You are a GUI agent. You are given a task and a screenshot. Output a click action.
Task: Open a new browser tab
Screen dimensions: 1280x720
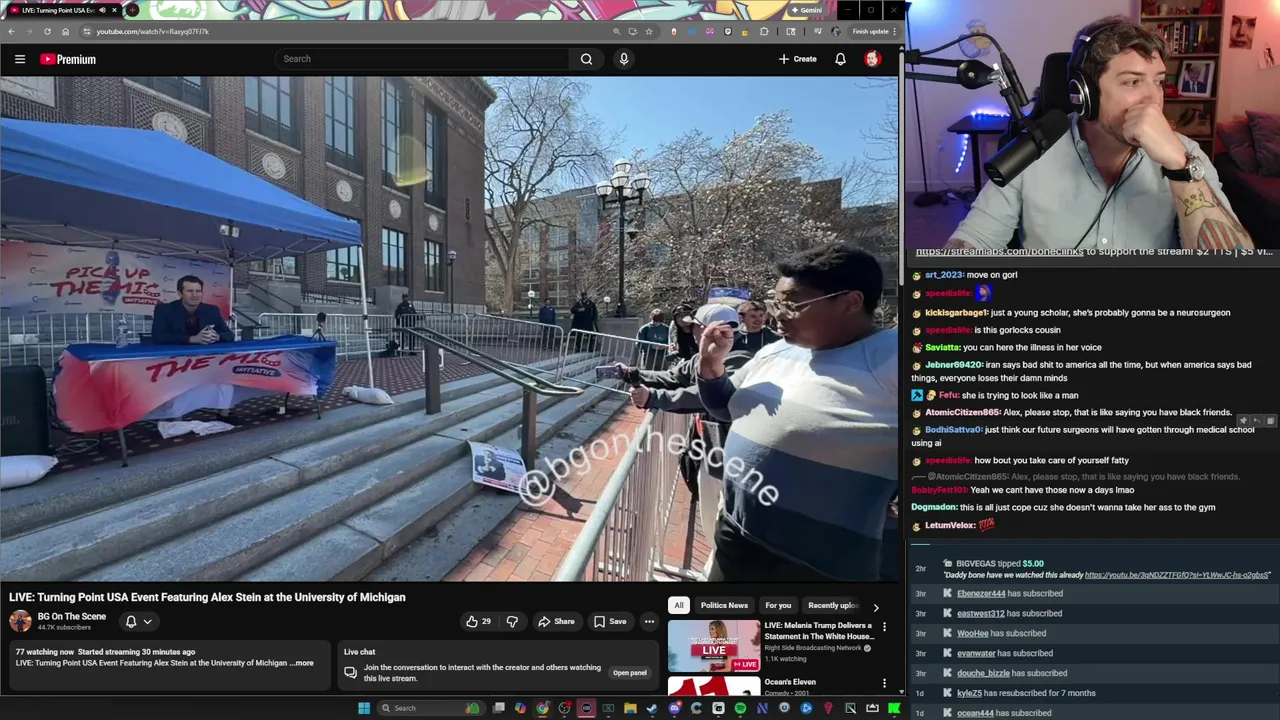(x=131, y=10)
